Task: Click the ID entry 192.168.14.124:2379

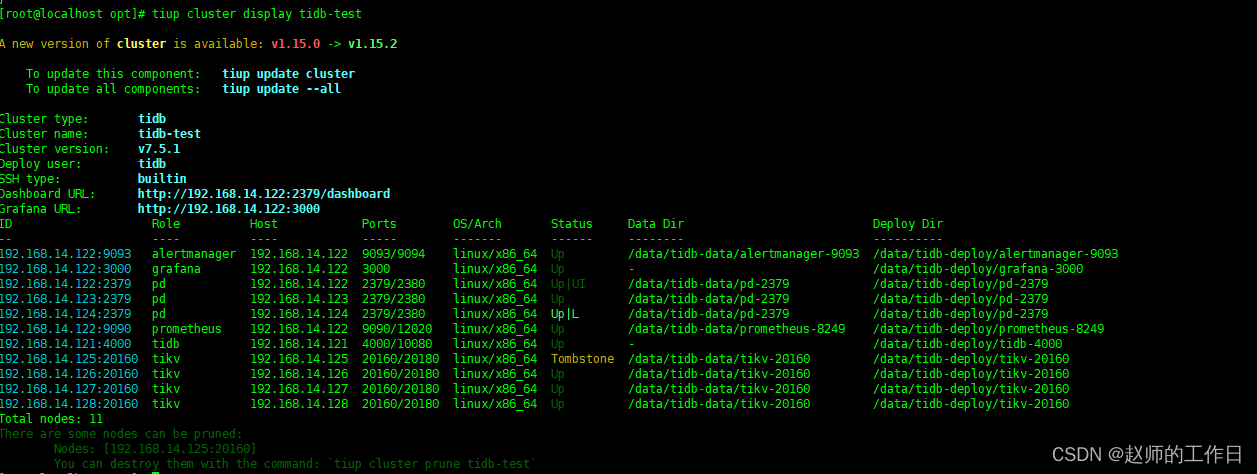Action: coord(66,314)
